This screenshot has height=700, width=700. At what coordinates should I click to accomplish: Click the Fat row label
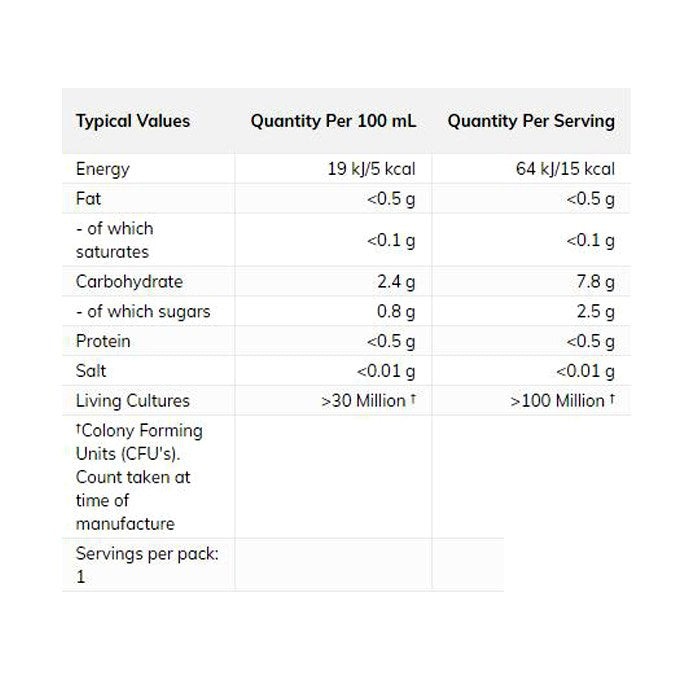pyautogui.click(x=89, y=199)
